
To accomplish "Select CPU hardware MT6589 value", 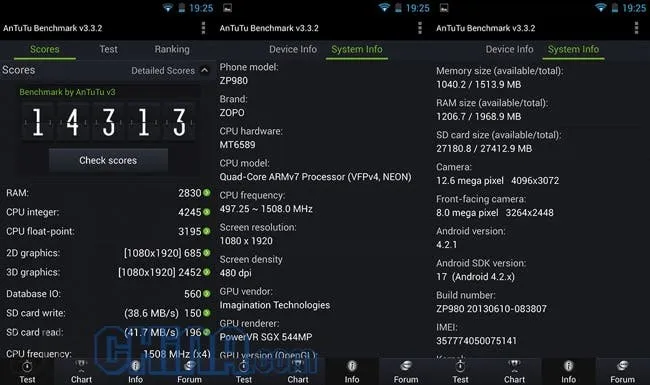I will click(x=238, y=145).
